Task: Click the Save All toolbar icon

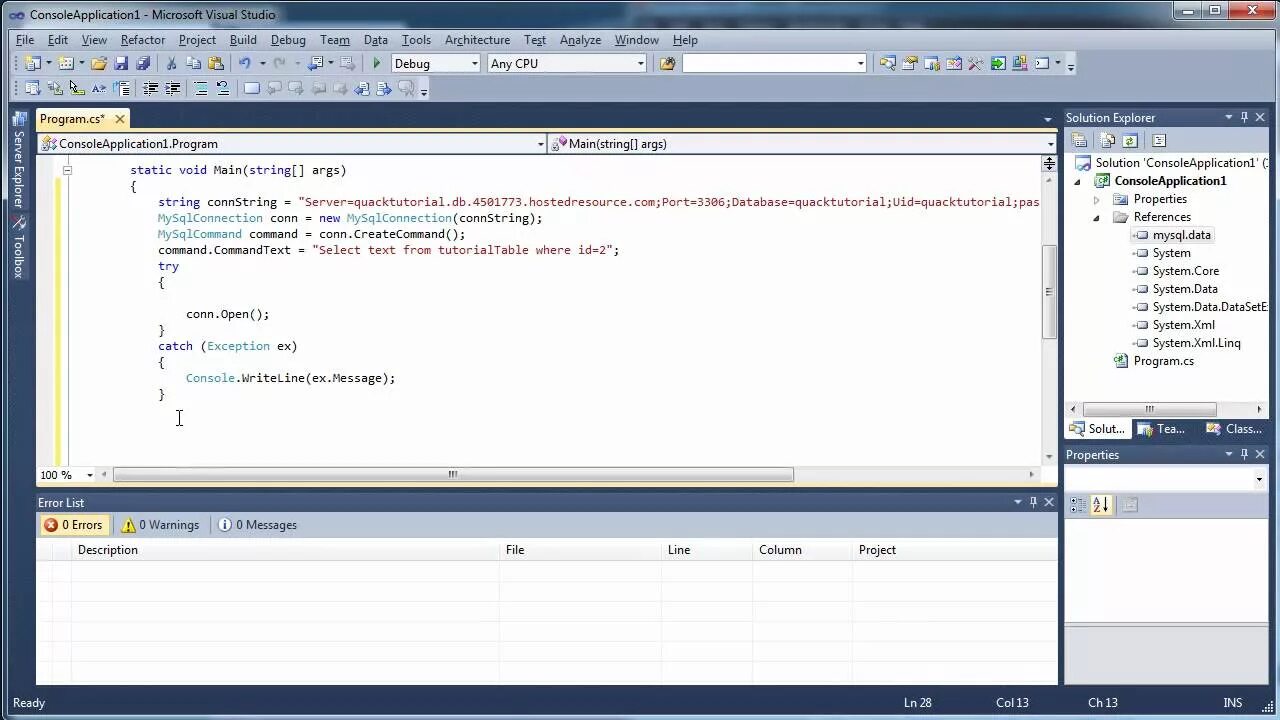Action: tap(141, 63)
